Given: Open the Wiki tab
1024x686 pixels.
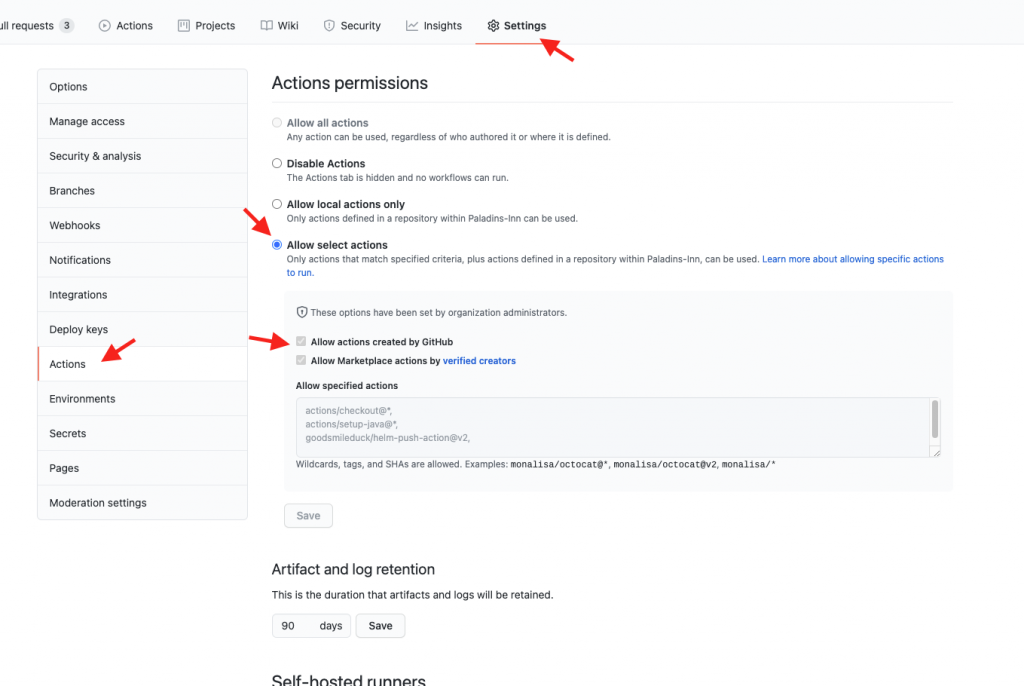Looking at the screenshot, I should tap(280, 25).
